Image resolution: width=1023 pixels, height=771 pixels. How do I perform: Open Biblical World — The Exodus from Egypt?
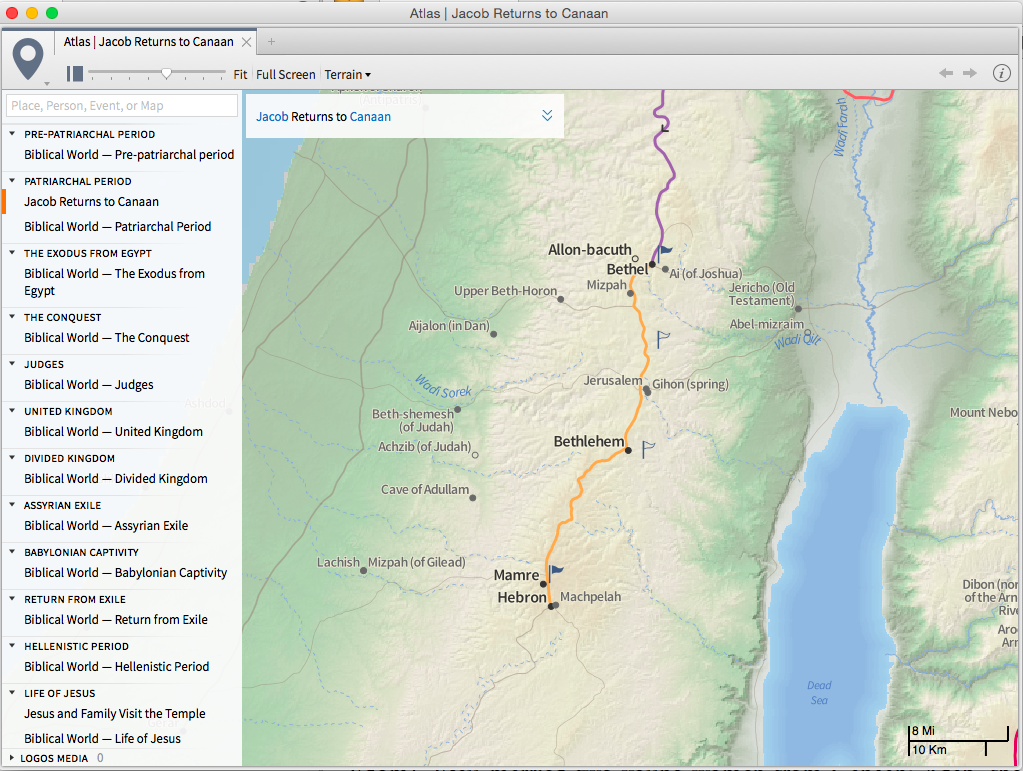pos(114,282)
